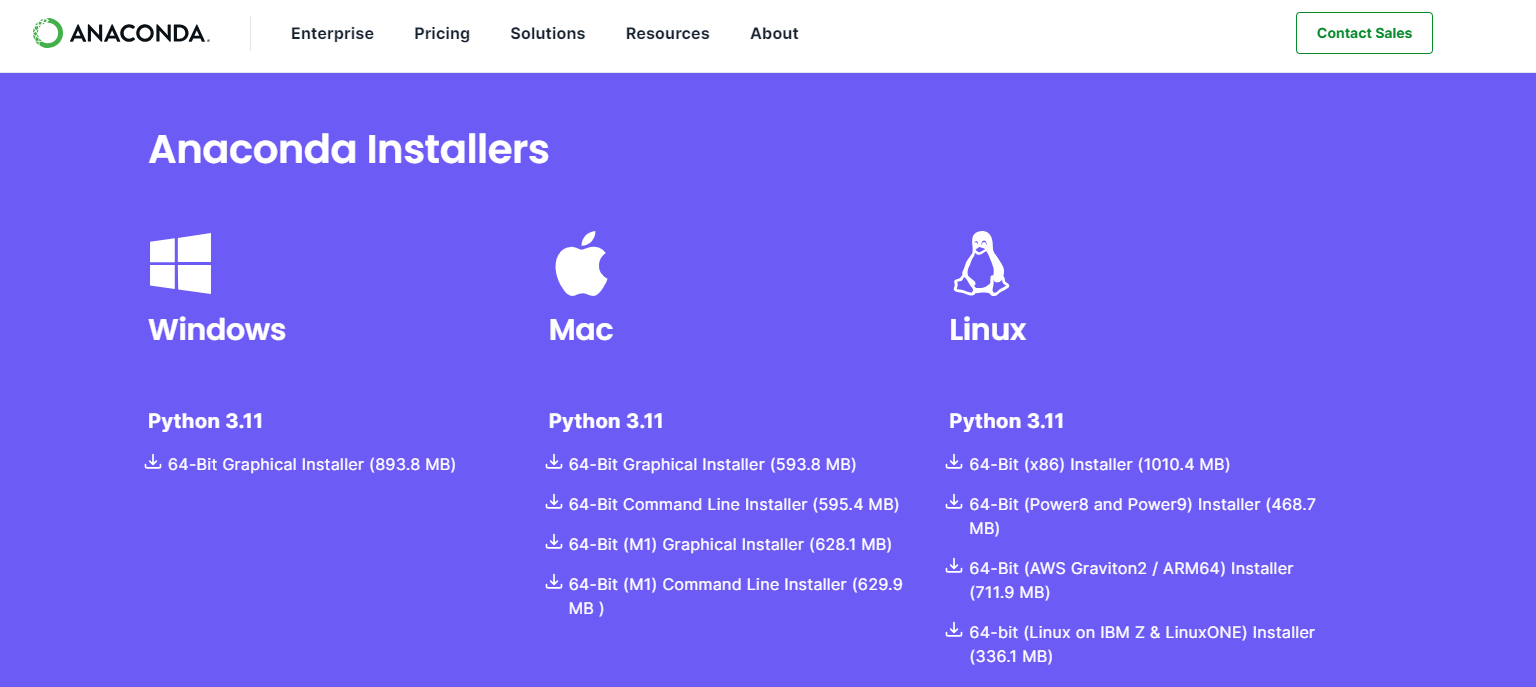Click the Windows heading text
Screen dimensions: 1536x687
[217, 329]
